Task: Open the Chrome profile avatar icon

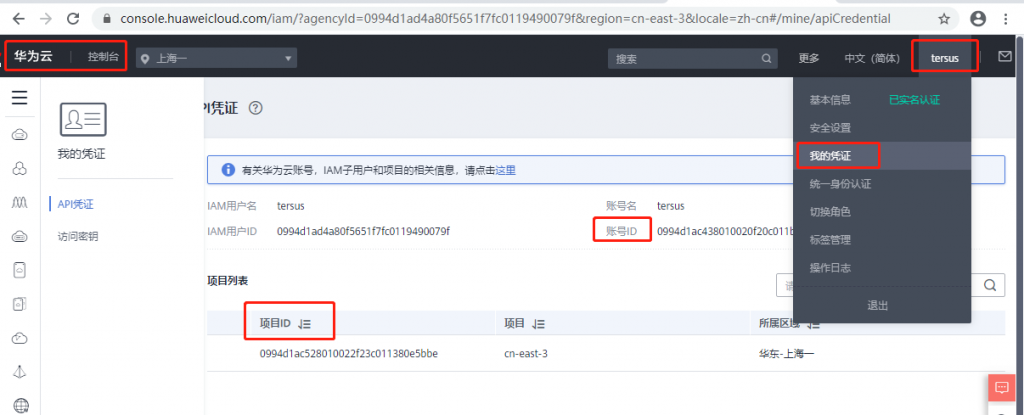Action: 978,18
